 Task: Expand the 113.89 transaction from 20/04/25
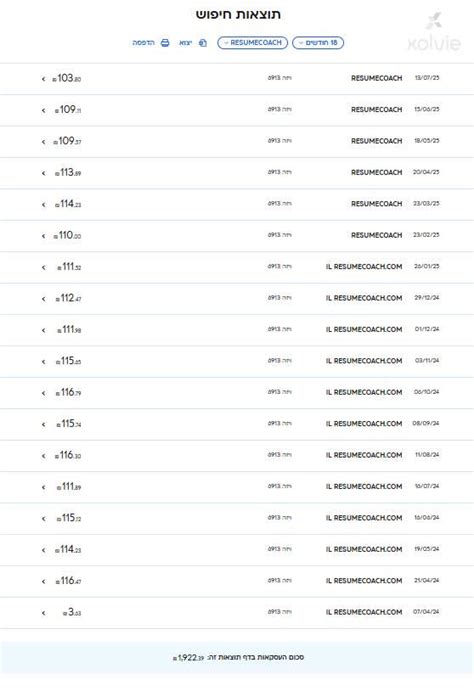[44, 173]
